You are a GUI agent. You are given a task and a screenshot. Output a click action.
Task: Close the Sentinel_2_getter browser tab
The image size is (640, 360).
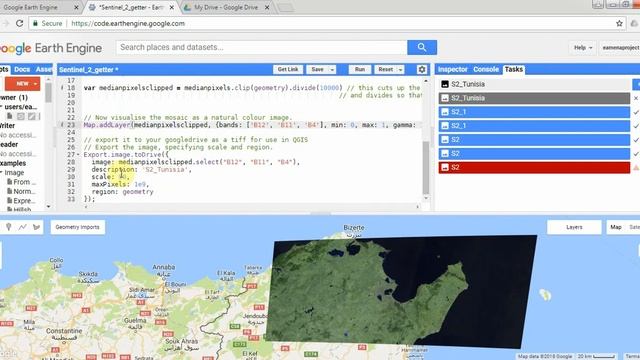pyautogui.click(x=172, y=7)
